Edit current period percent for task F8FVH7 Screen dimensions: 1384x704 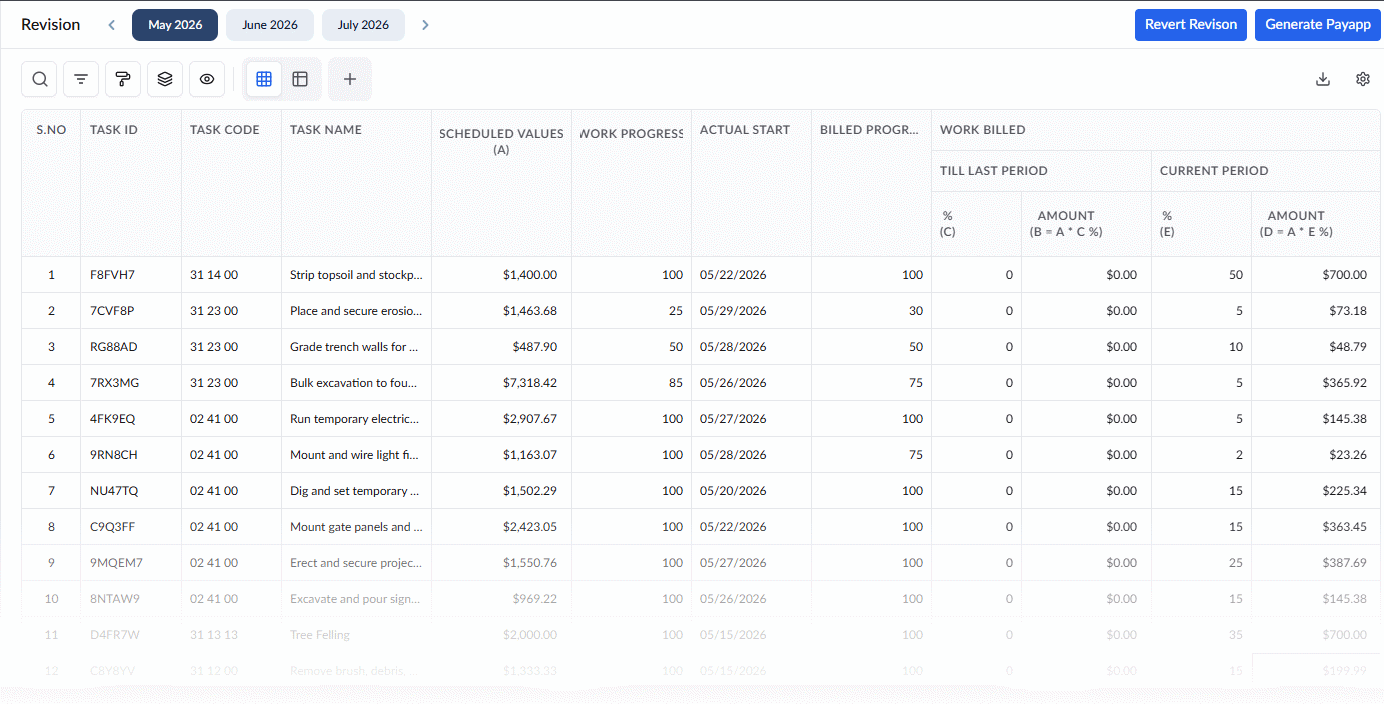[1201, 275]
